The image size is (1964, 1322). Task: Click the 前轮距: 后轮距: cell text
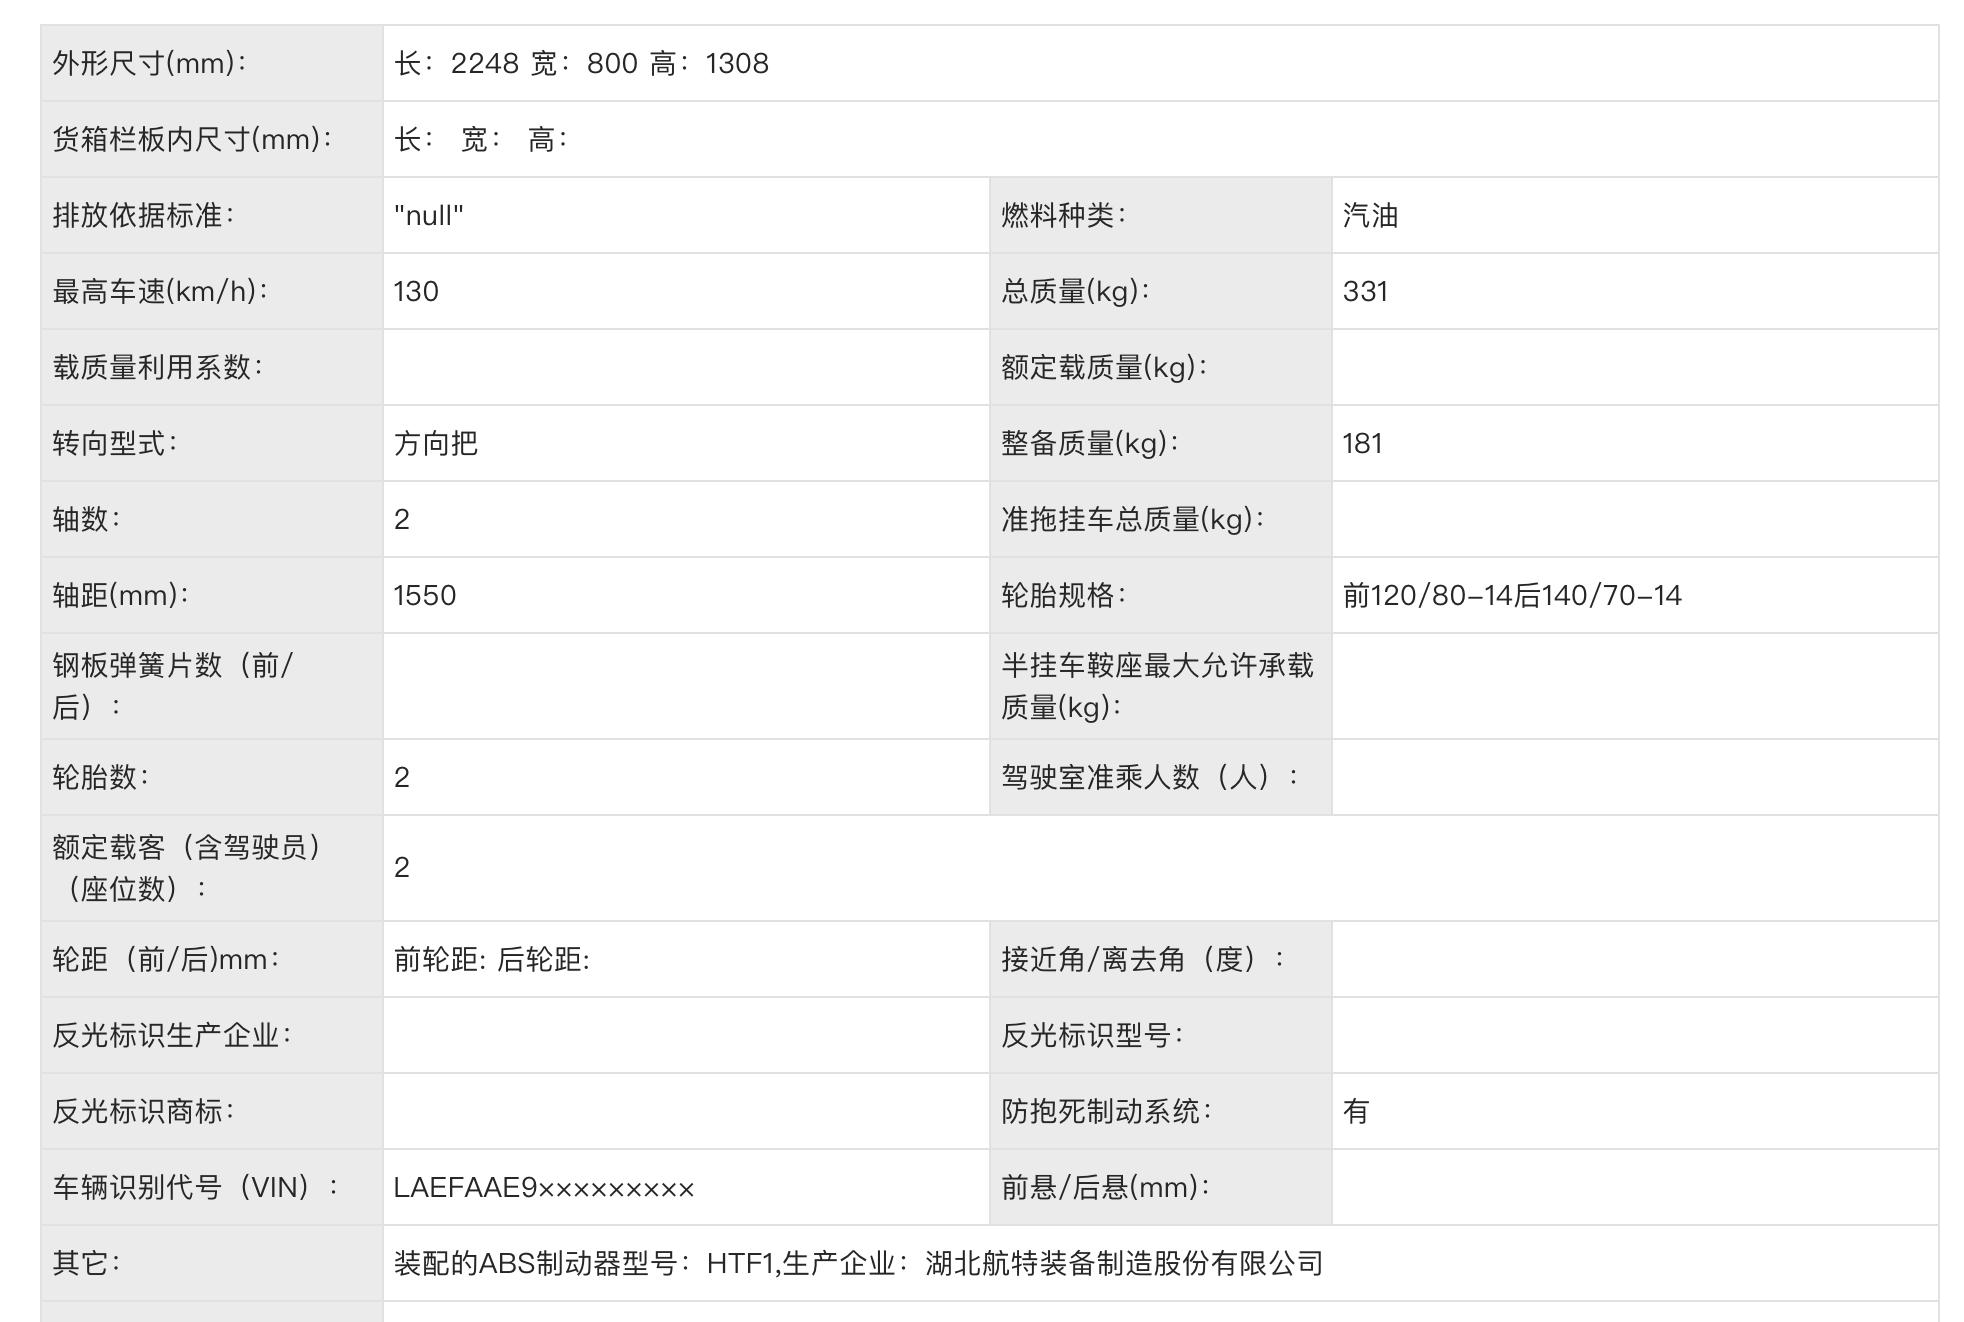click(x=492, y=960)
